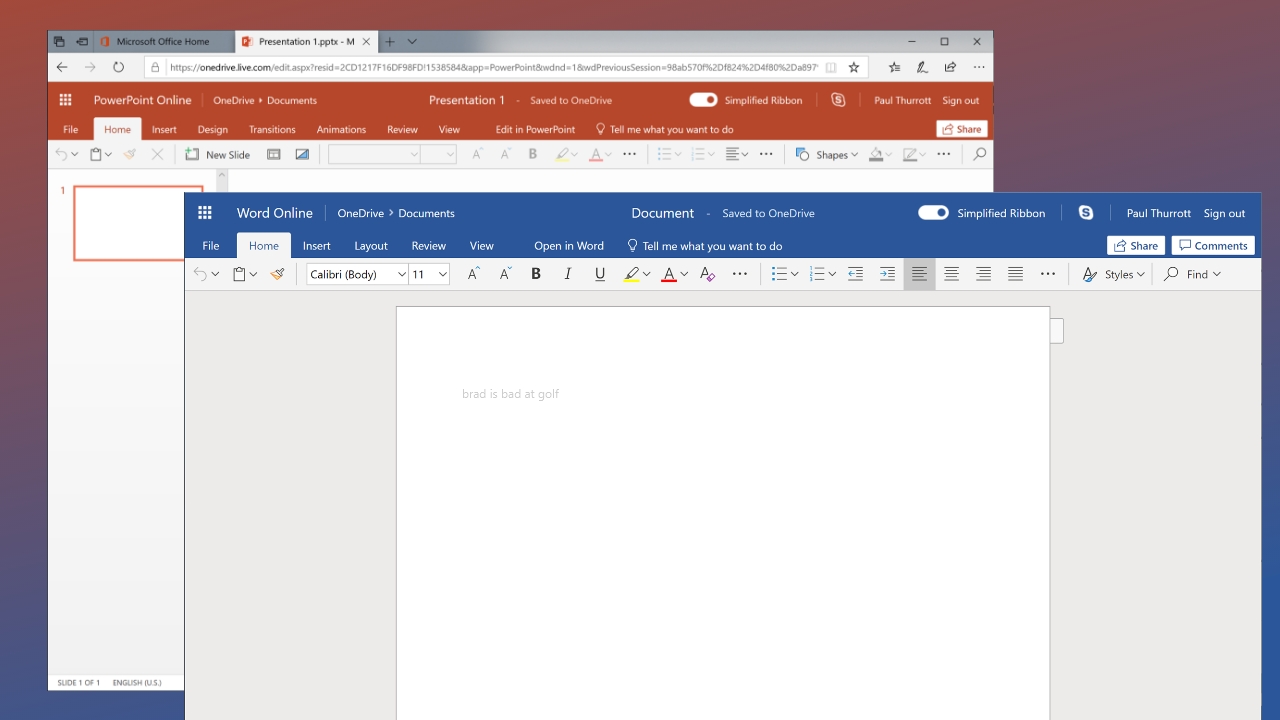1280x720 pixels.
Task: Switch to View tab in Word
Action: [x=482, y=246]
